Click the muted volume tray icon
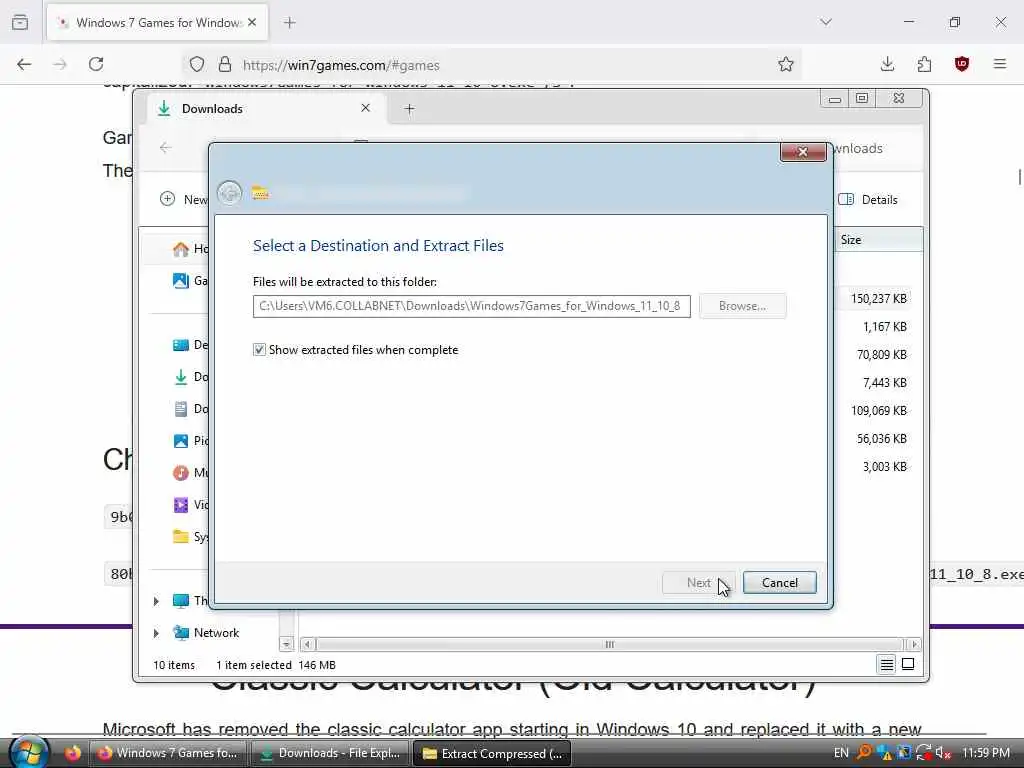 (x=942, y=753)
